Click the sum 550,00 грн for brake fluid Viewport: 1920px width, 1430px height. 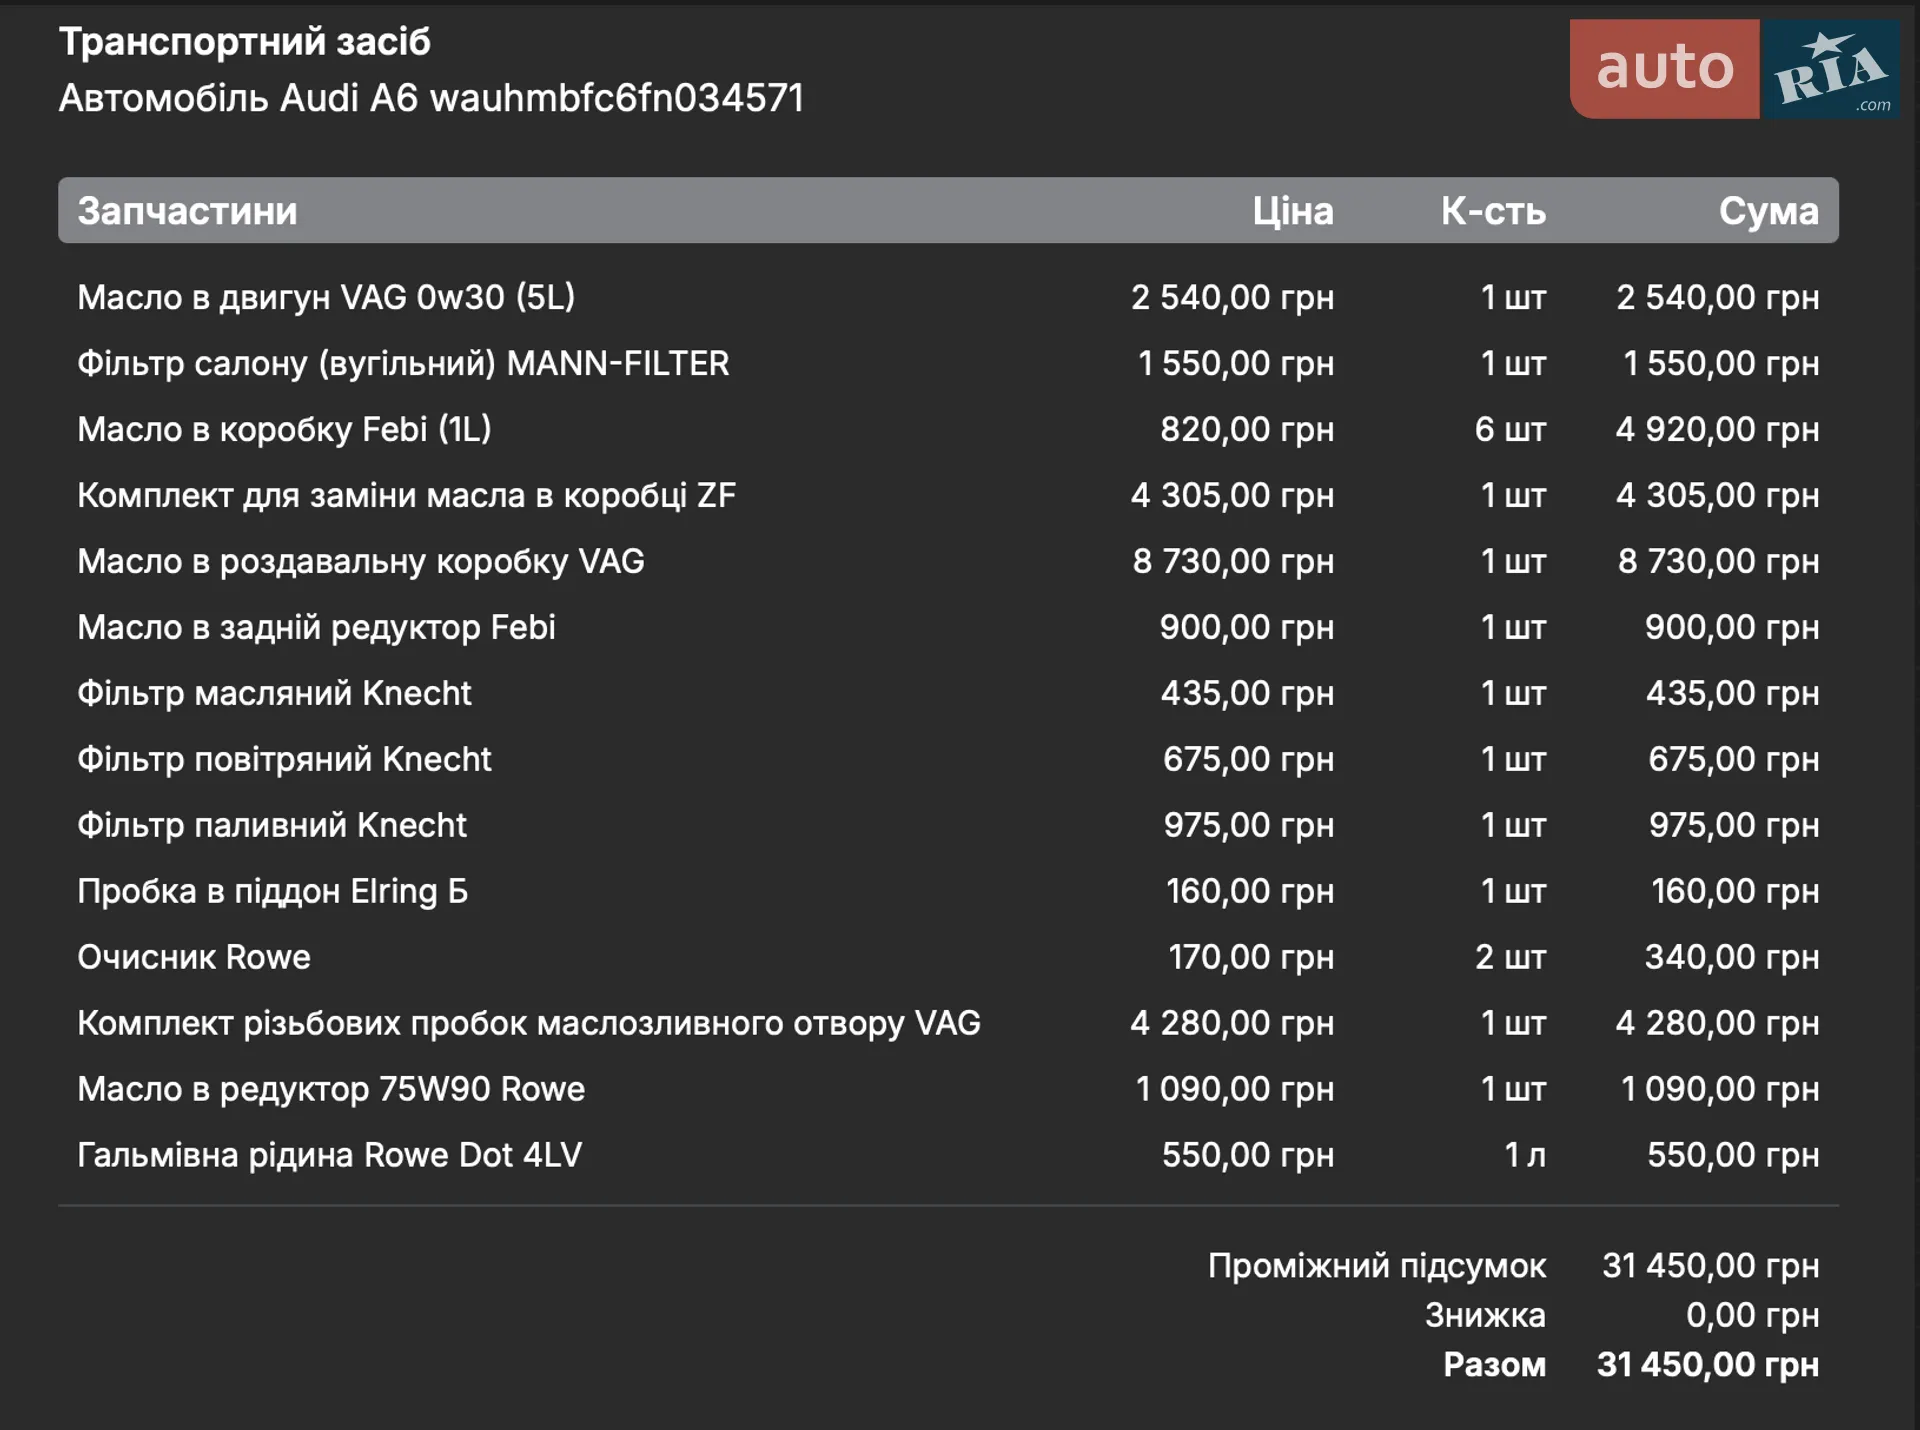click(x=1734, y=1155)
